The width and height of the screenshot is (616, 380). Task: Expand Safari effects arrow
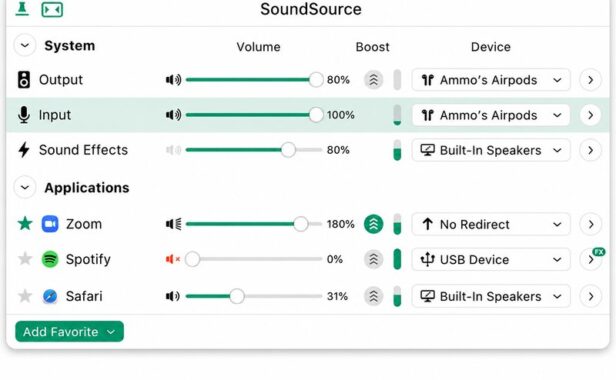[590, 296]
